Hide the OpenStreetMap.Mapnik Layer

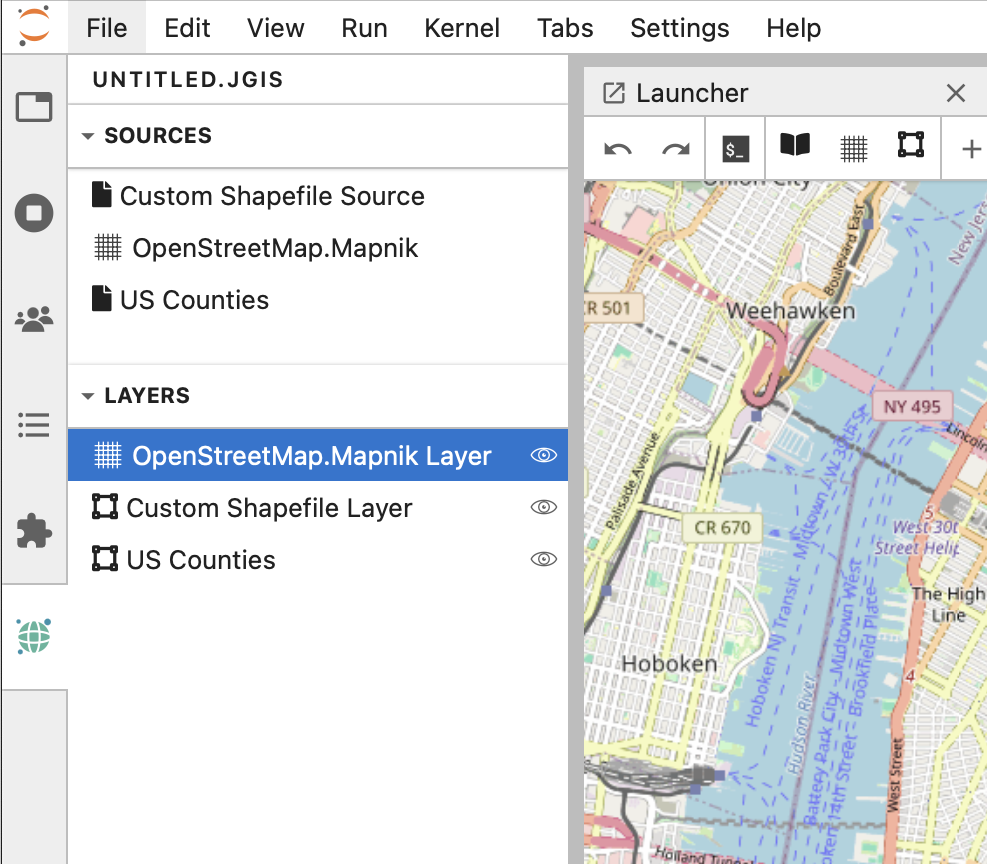pos(543,456)
